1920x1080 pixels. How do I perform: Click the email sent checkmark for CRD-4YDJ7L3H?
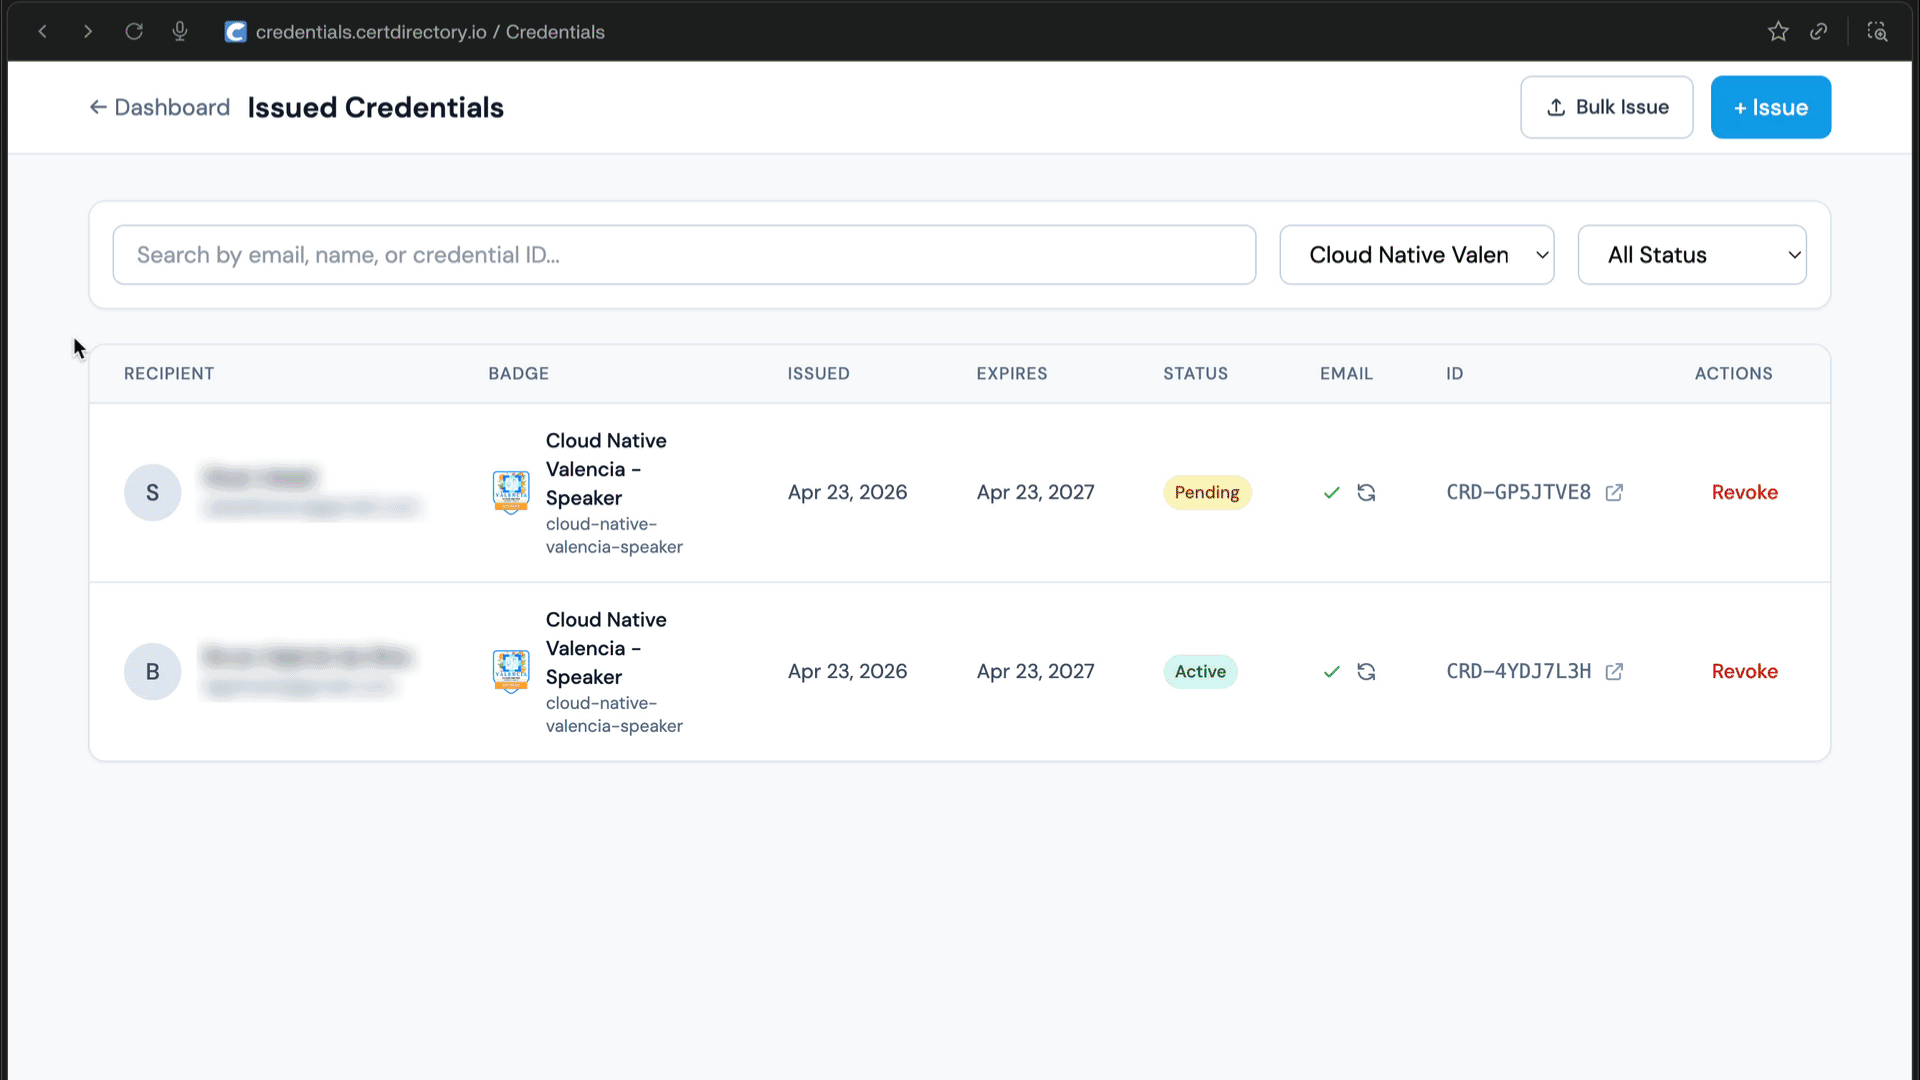click(1331, 672)
